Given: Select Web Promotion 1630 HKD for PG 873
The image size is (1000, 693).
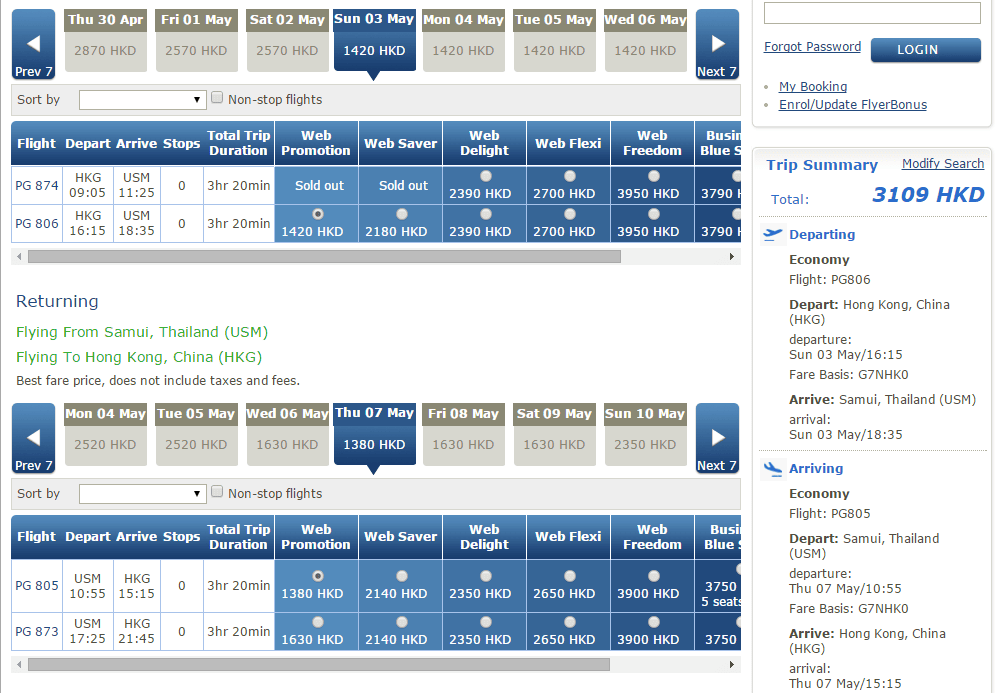Looking at the screenshot, I should coord(317,622).
